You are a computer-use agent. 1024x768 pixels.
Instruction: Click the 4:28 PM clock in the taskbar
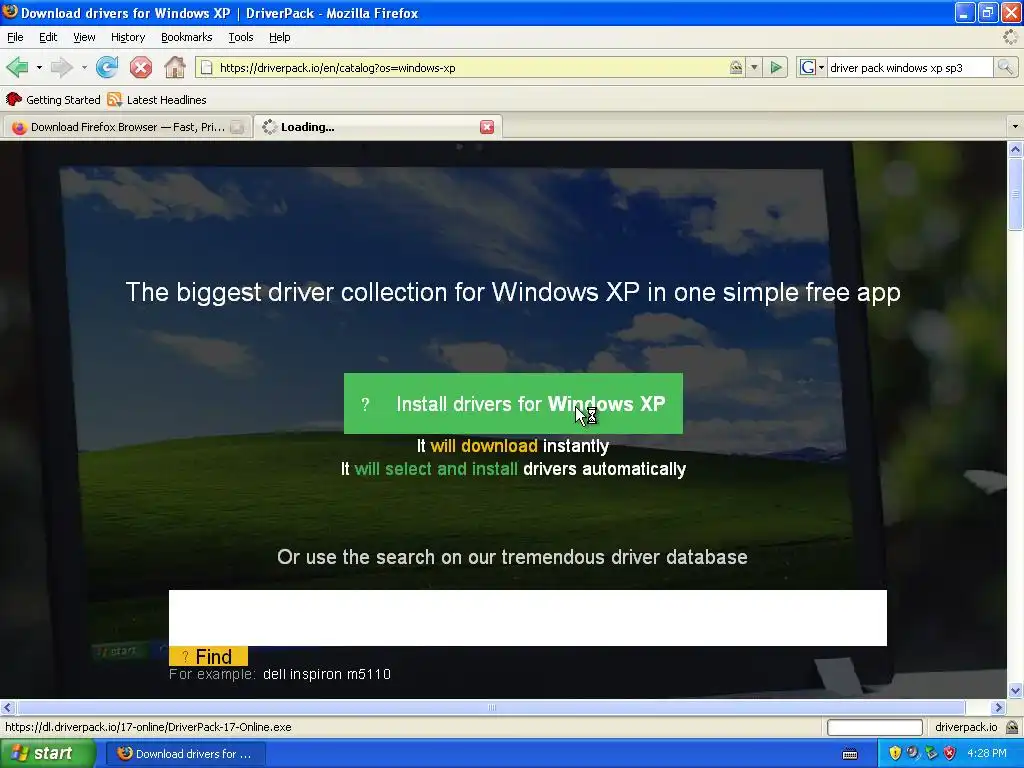tap(987, 753)
